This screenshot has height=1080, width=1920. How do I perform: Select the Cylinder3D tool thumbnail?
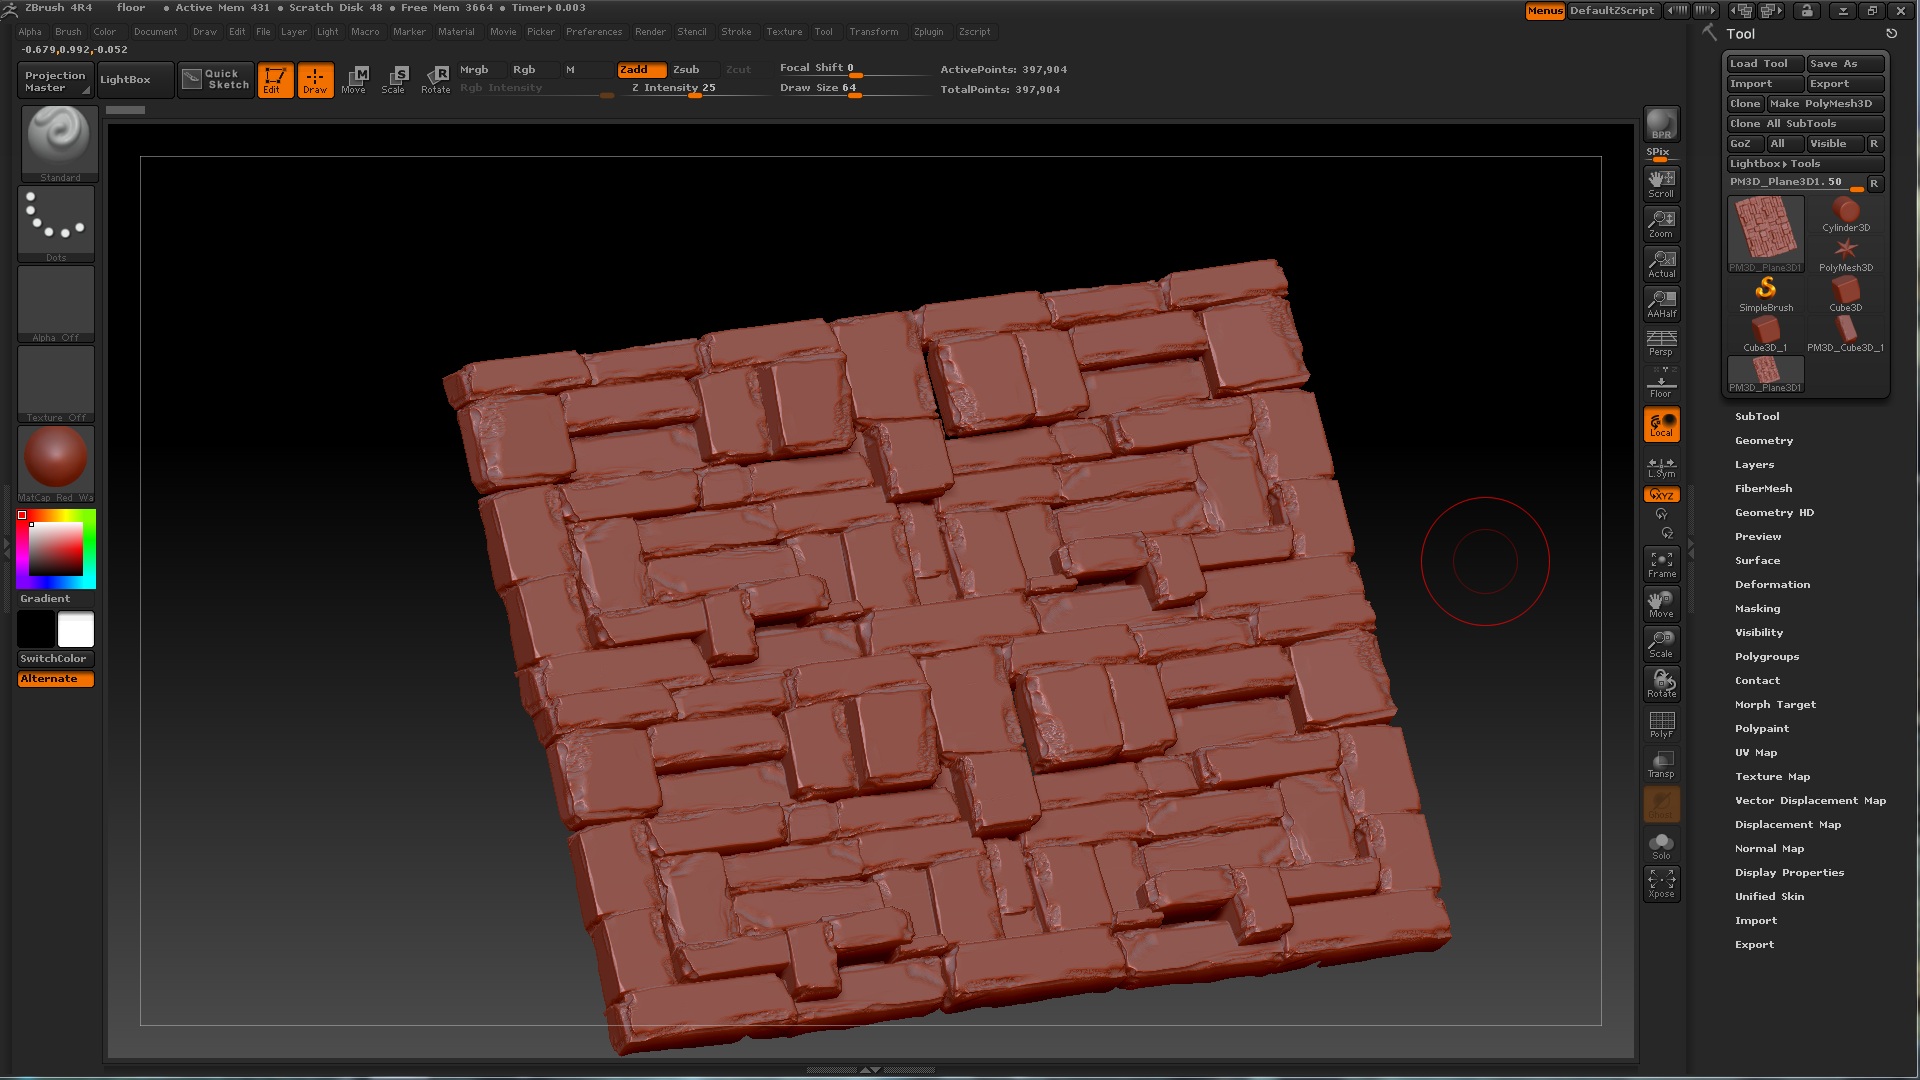coord(1845,215)
